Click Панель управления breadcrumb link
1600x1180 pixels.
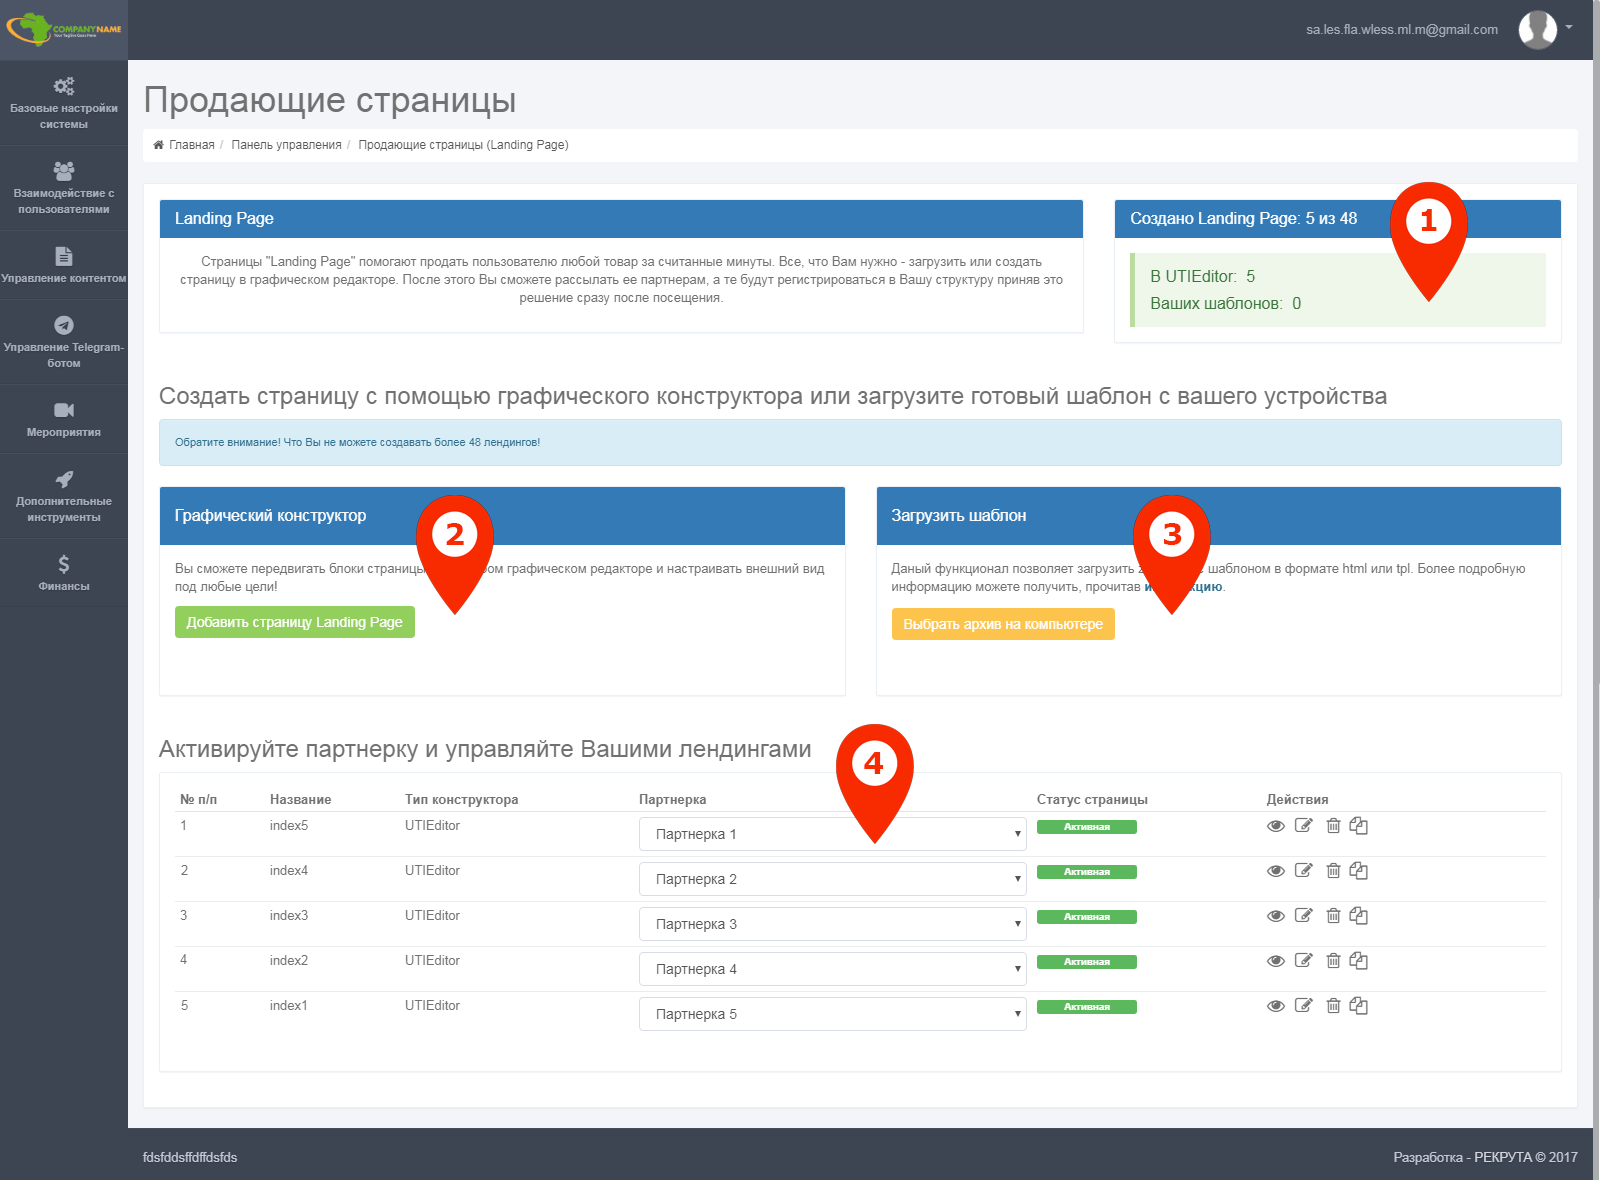[286, 145]
